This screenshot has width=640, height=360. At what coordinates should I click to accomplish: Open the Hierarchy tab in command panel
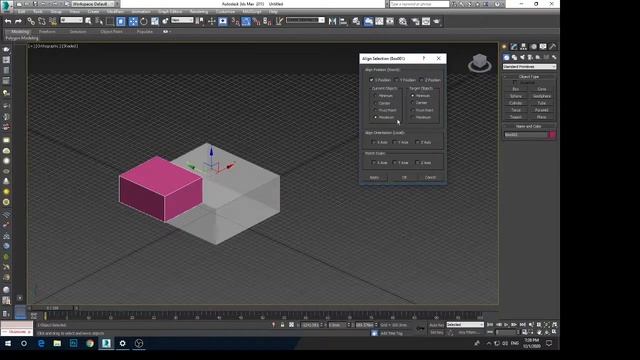[523, 47]
